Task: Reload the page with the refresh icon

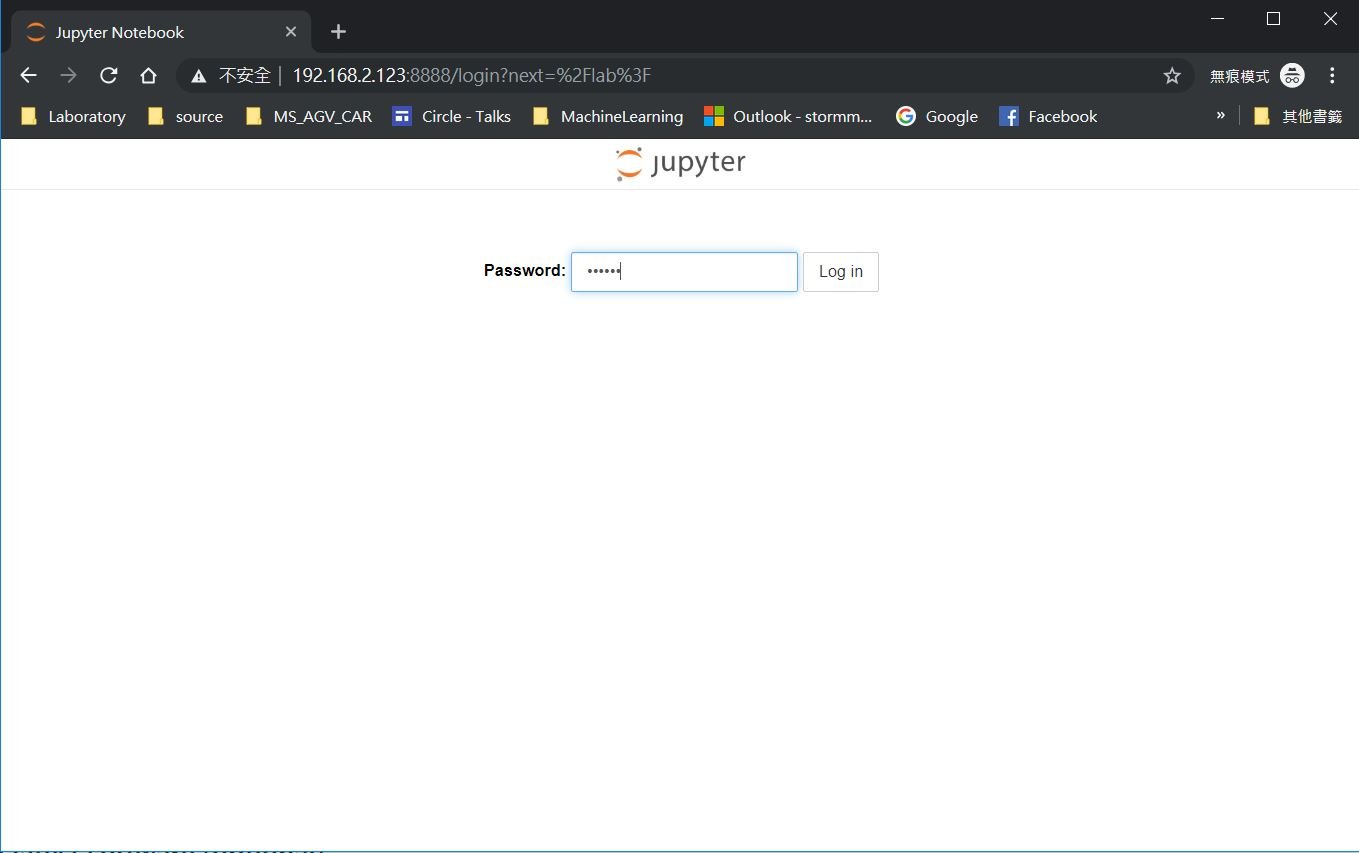Action: (109, 76)
